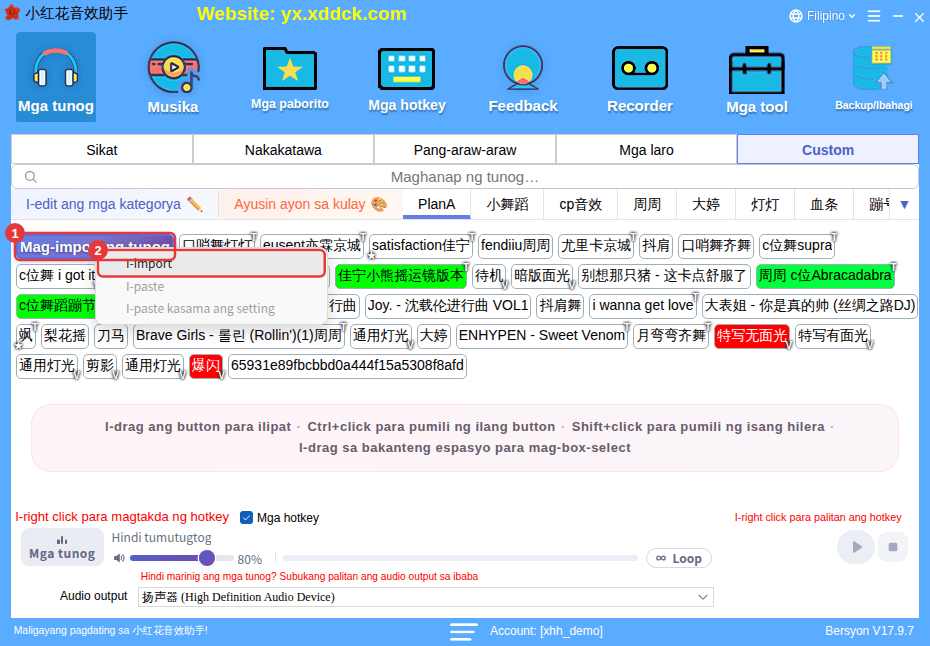Image resolution: width=930 pixels, height=646 pixels.
Task: Play the fendiiu周周 sound button
Action: click(x=515, y=246)
